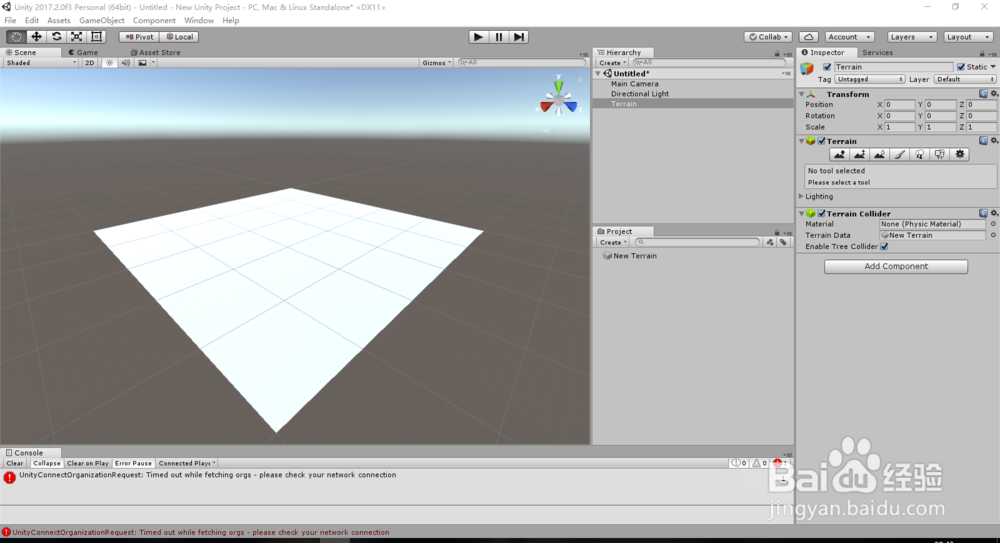Toggle Clear on Play option
Viewport: 1000px width, 543px height.
(x=87, y=463)
